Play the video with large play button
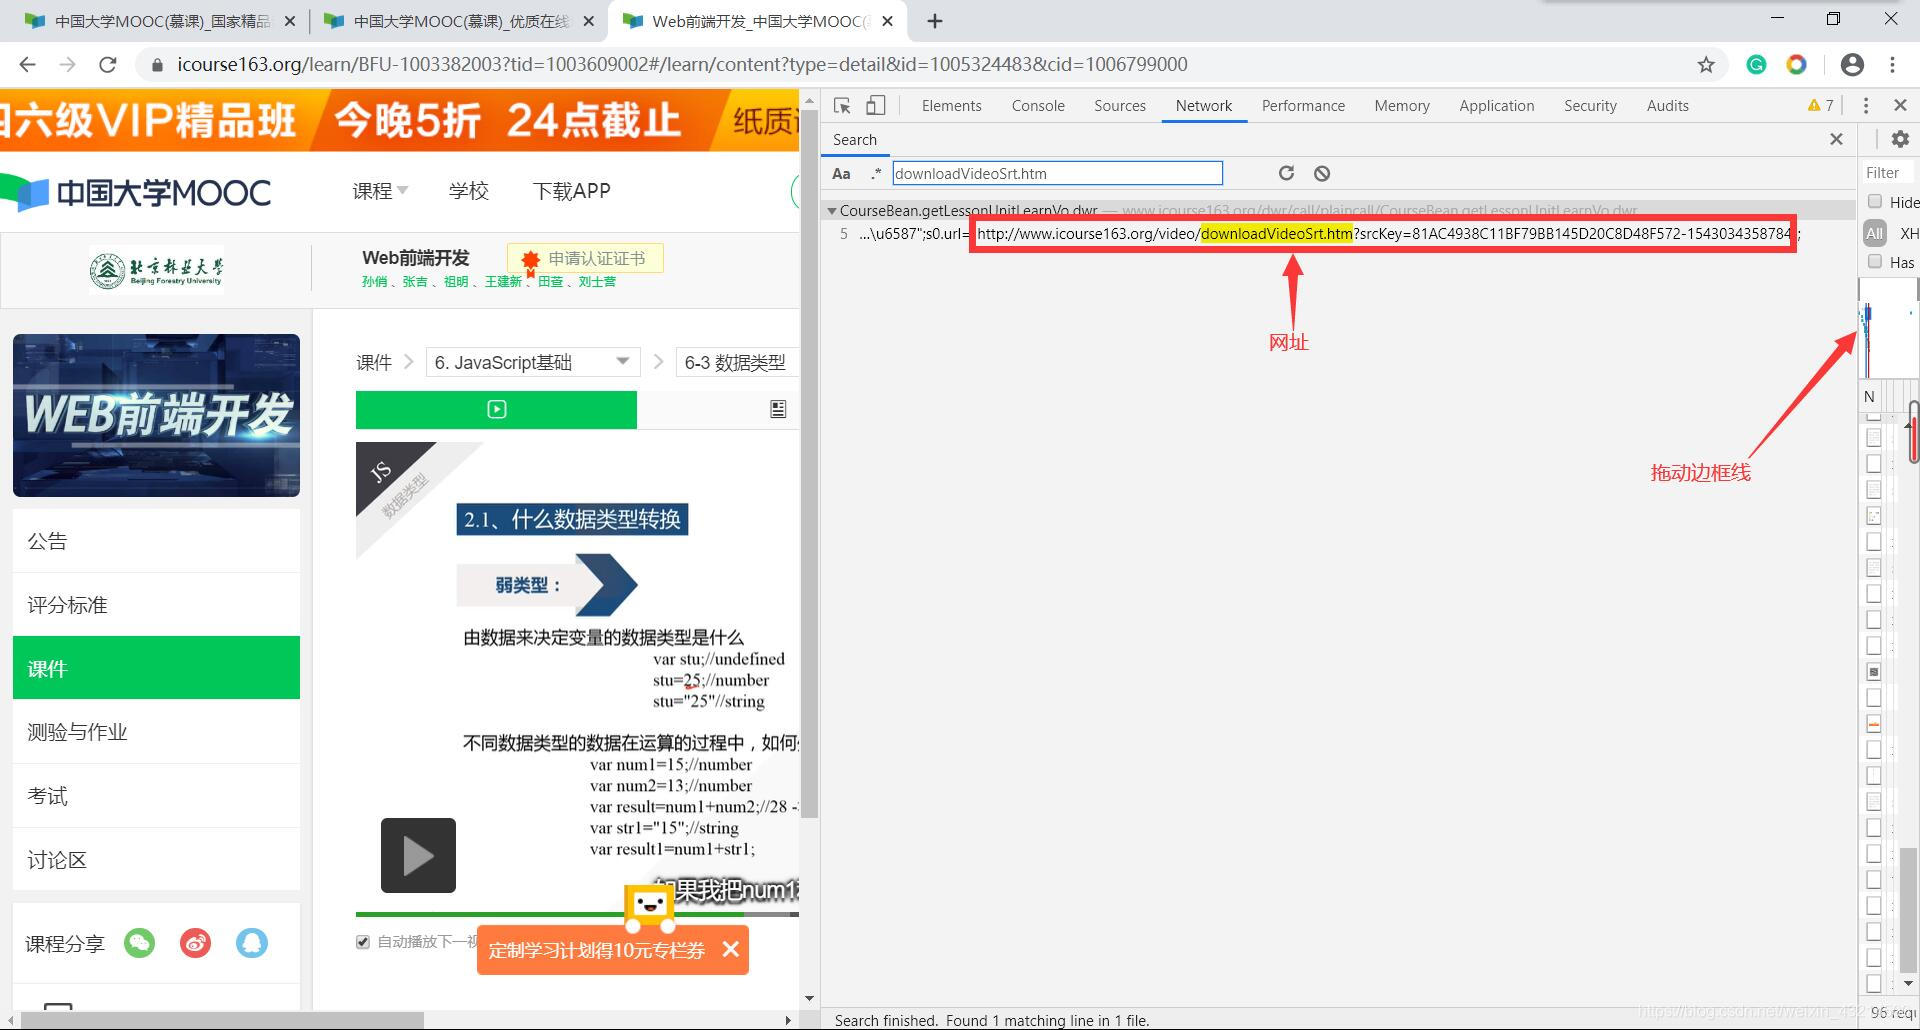Viewport: 1920px width, 1030px height. click(x=418, y=856)
